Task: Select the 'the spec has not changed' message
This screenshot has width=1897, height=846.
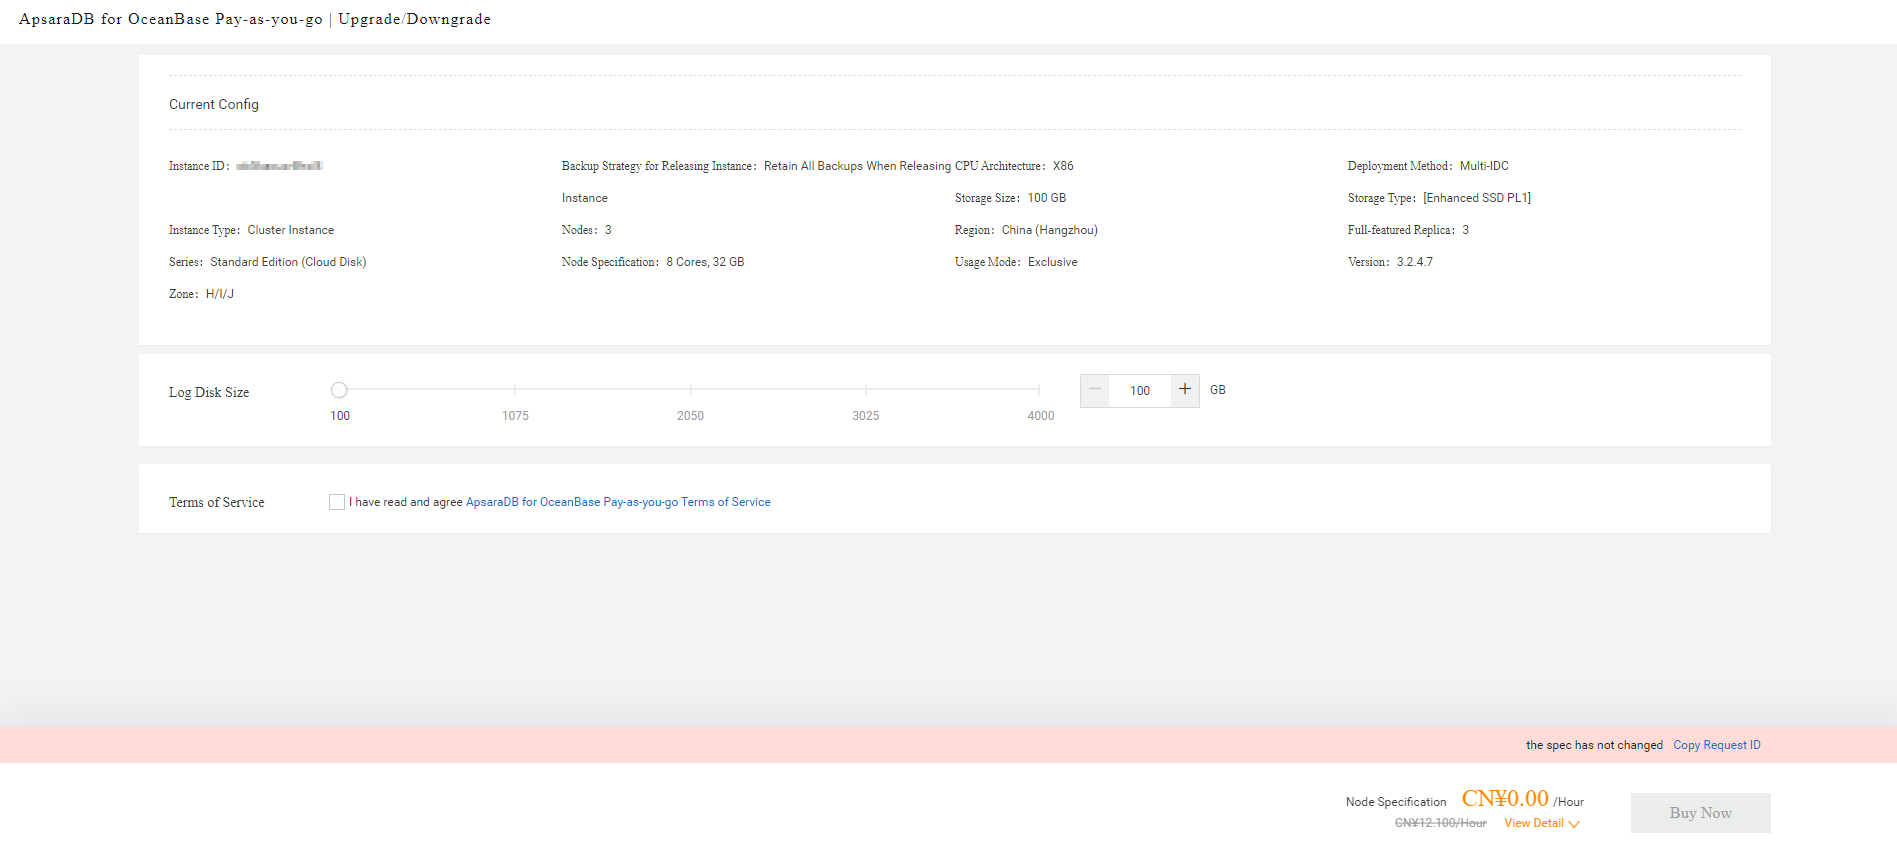Action: coord(1594,745)
